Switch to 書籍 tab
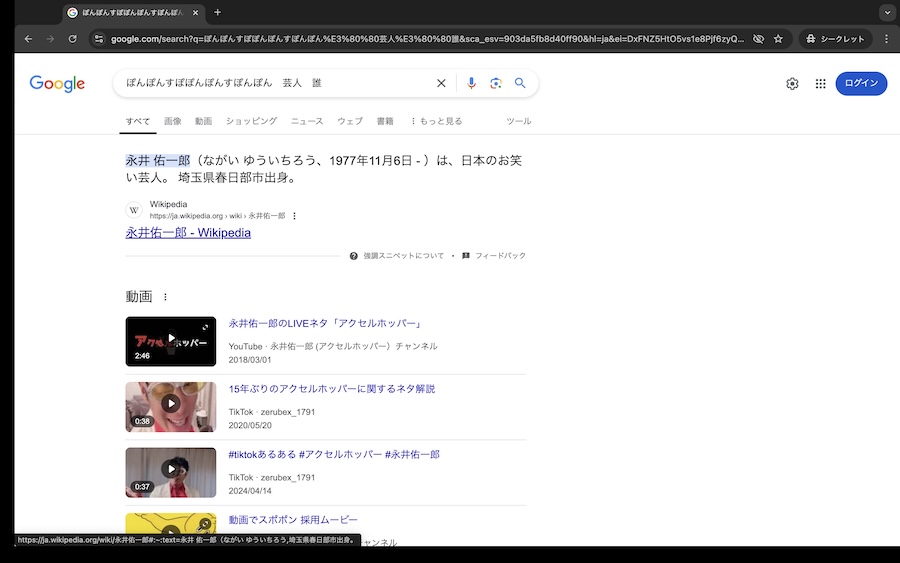Screen dimensions: 900x563 [385, 121]
